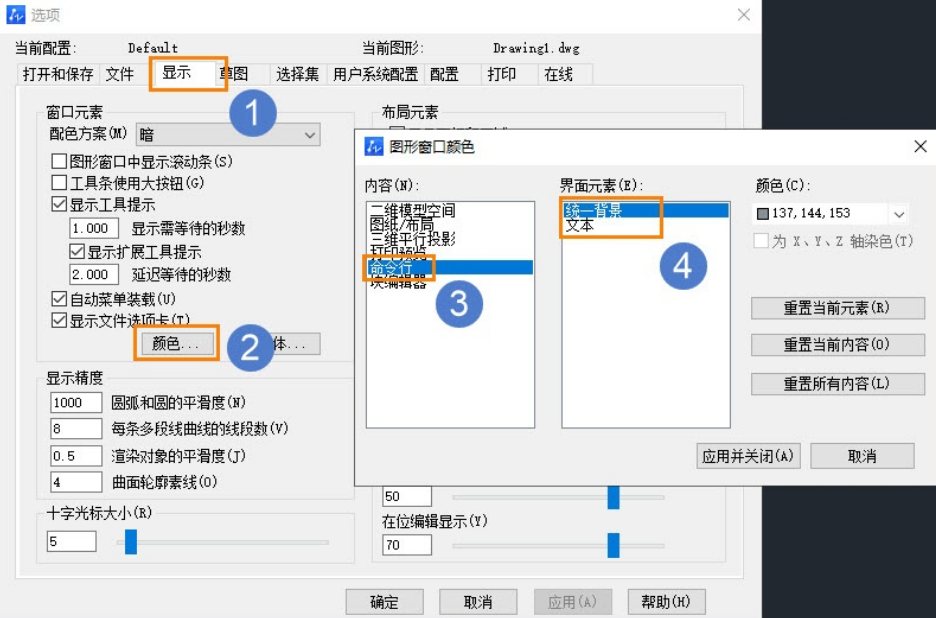936x618 pixels.
Task: Click the 在位编辑显示 slider handle
Action: pos(613,545)
